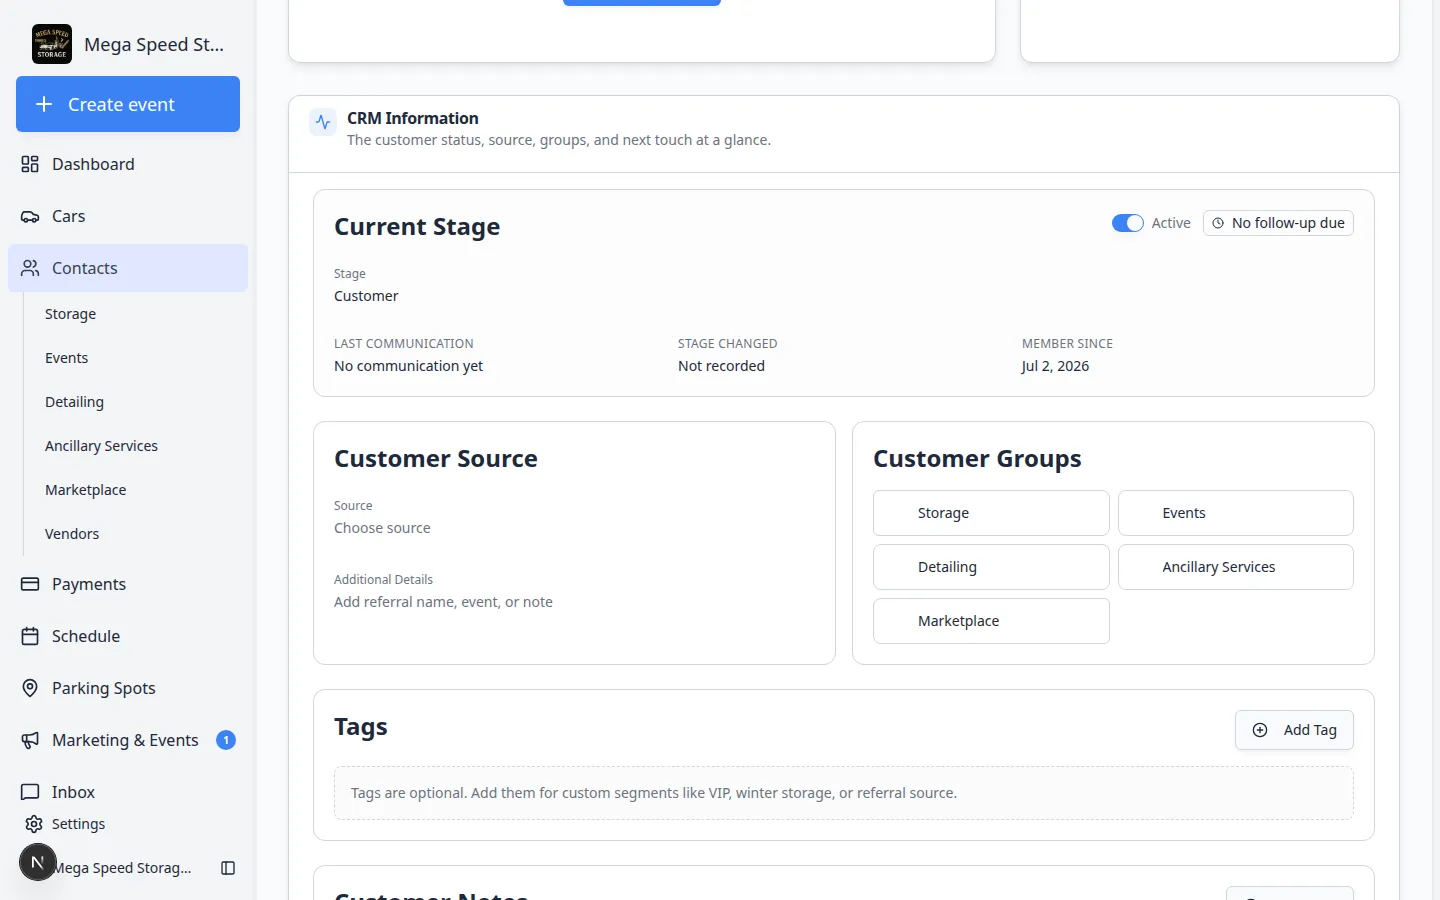The image size is (1440, 900).
Task: Click the Create event button
Action: tap(128, 104)
